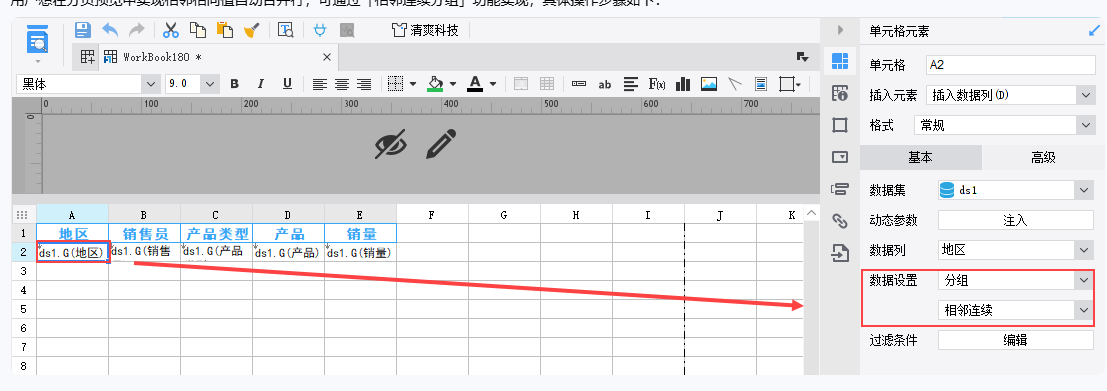This screenshot has width=1107, height=391.
Task: Align cell text right
Action: (x=364, y=84)
